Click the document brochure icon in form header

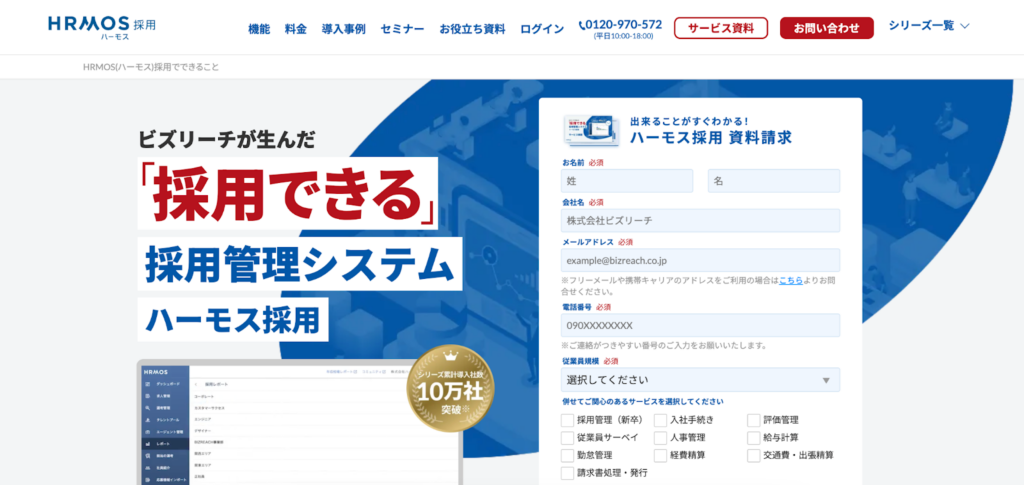click(x=594, y=130)
